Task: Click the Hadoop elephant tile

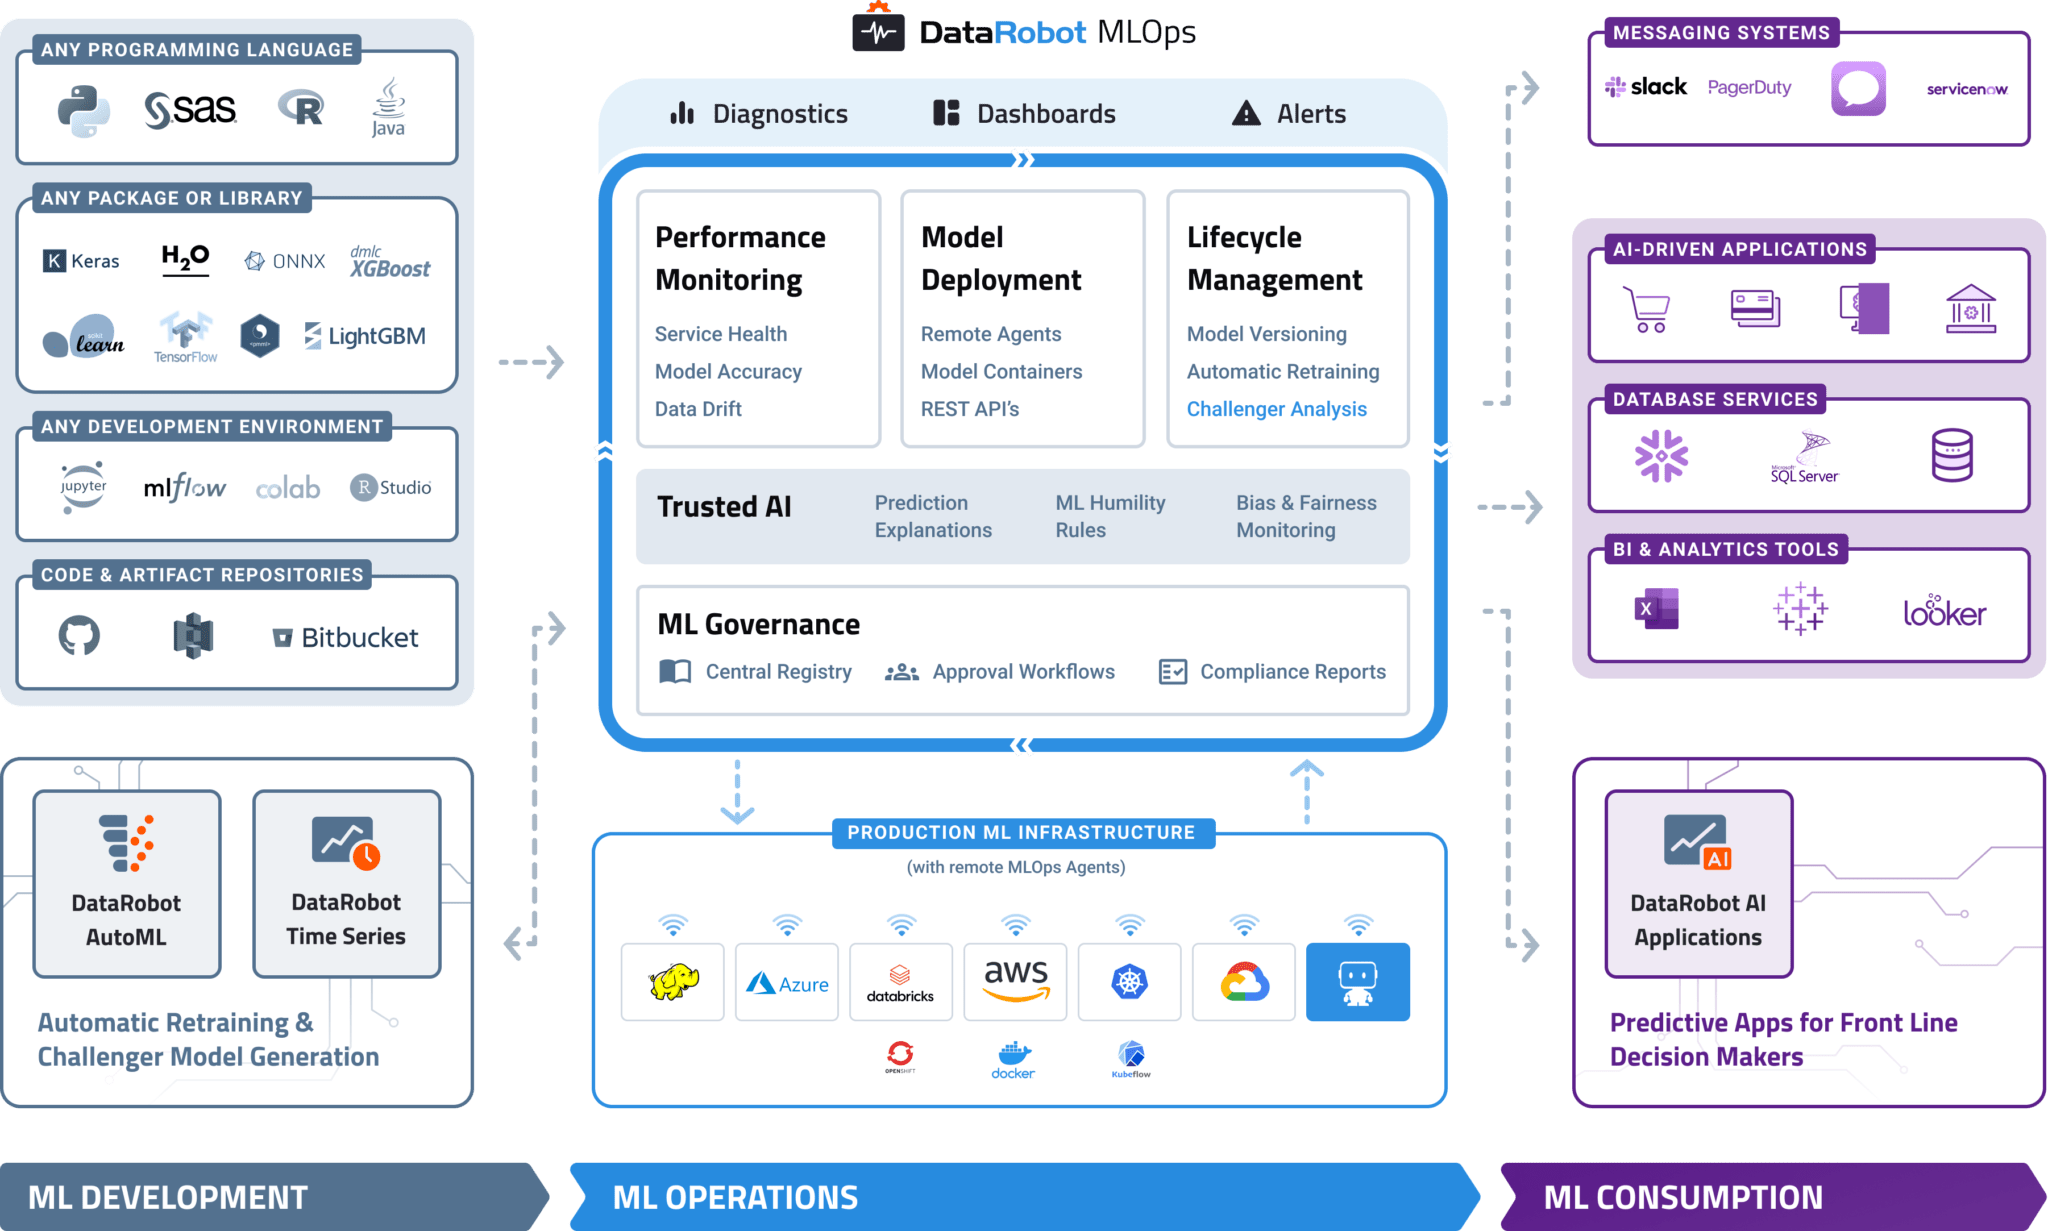Action: 673,982
